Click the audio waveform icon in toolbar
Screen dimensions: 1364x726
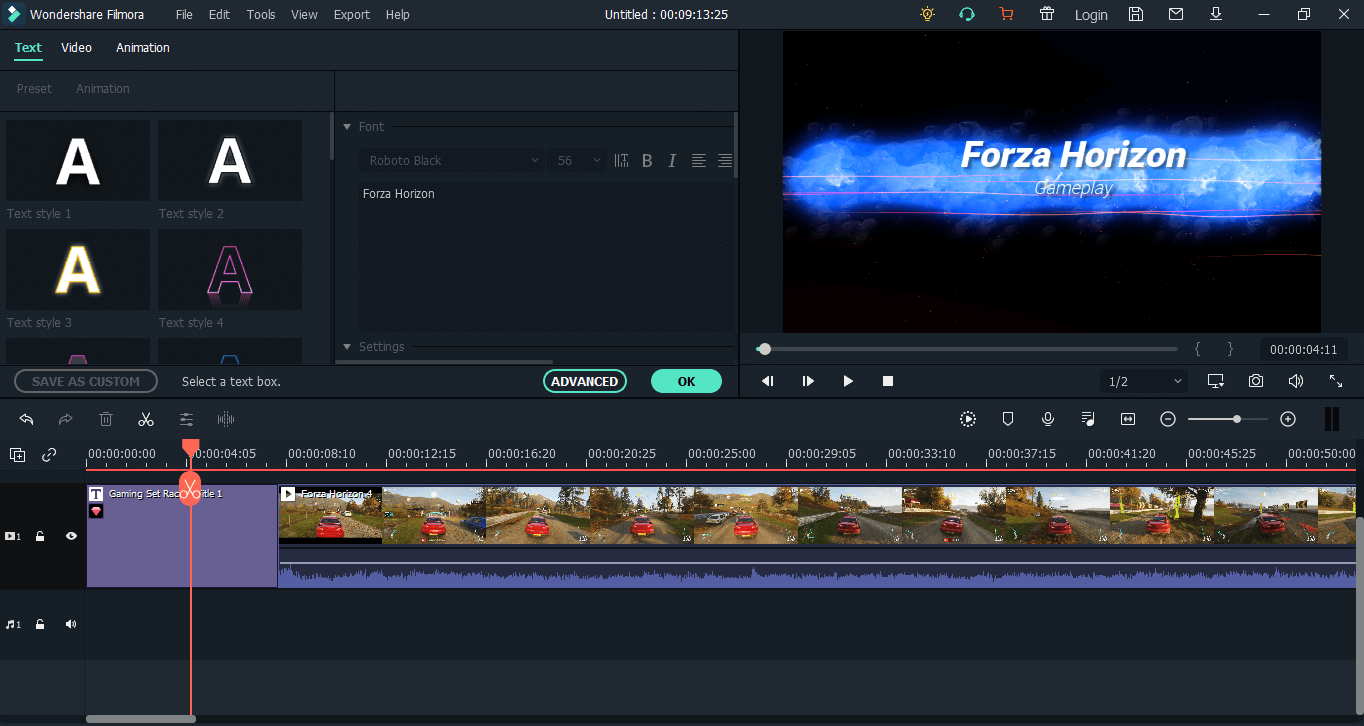coord(226,419)
